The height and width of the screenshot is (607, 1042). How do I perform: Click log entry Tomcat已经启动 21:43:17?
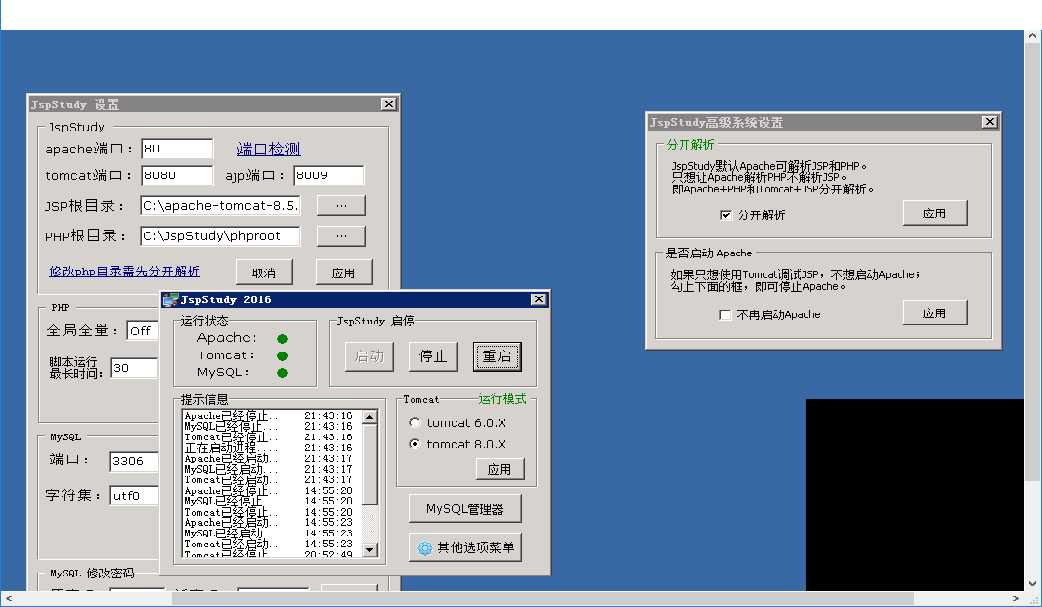[268, 480]
